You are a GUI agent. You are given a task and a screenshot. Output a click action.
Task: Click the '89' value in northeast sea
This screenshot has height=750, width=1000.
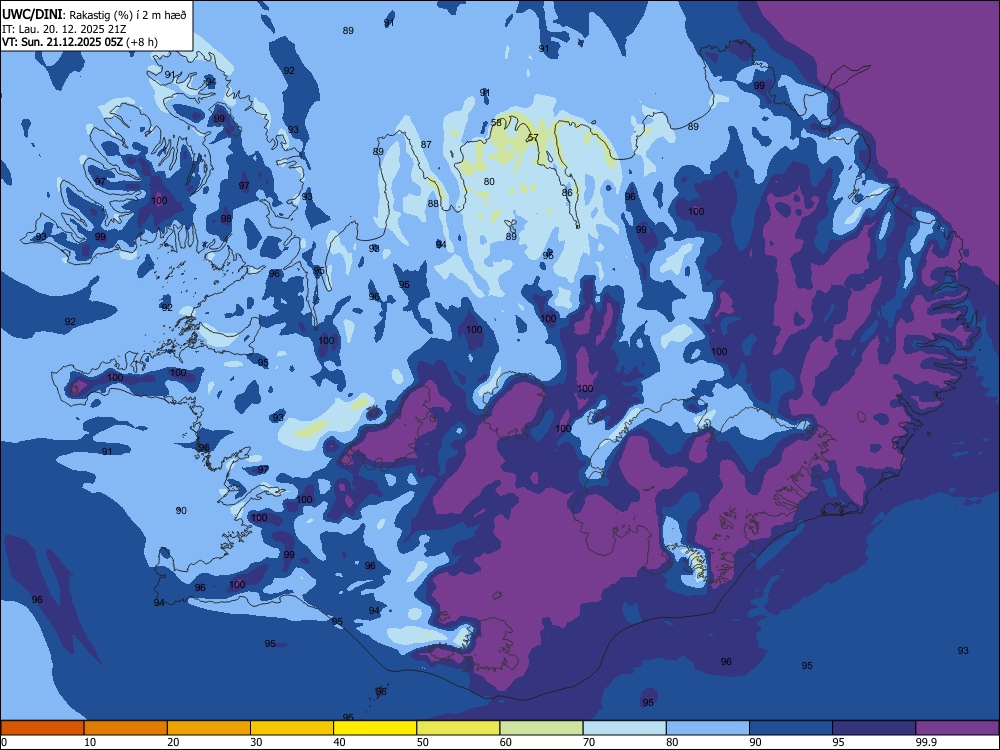[x=693, y=126]
